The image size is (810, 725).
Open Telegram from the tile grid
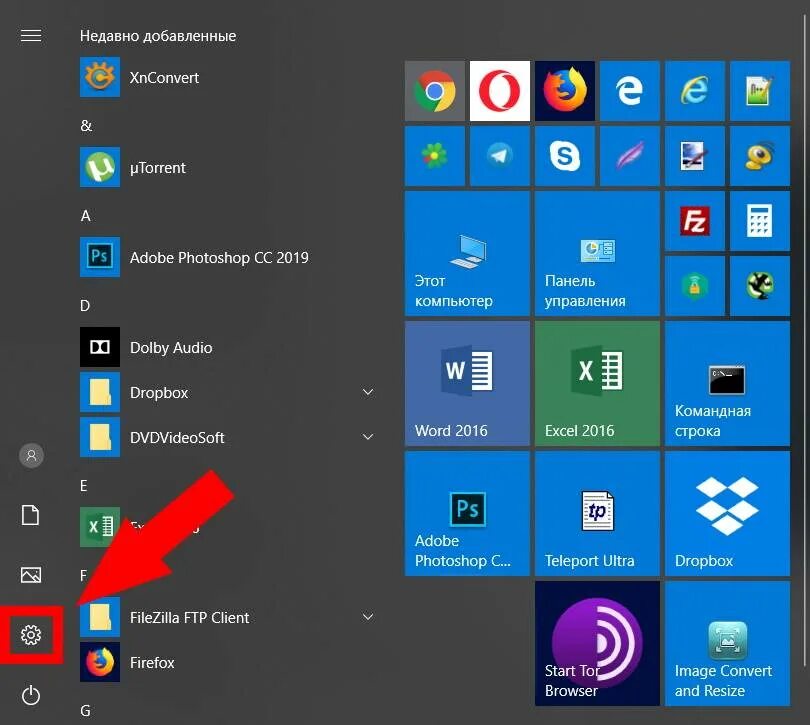click(499, 156)
